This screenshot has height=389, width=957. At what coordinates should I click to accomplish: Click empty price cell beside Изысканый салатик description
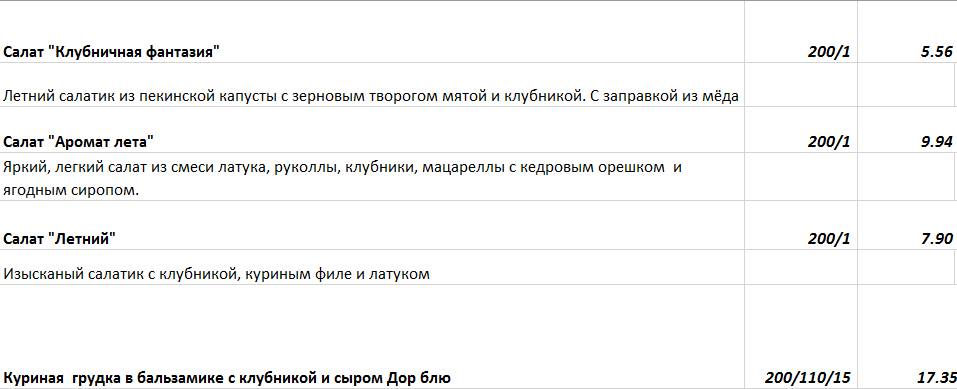click(x=907, y=267)
